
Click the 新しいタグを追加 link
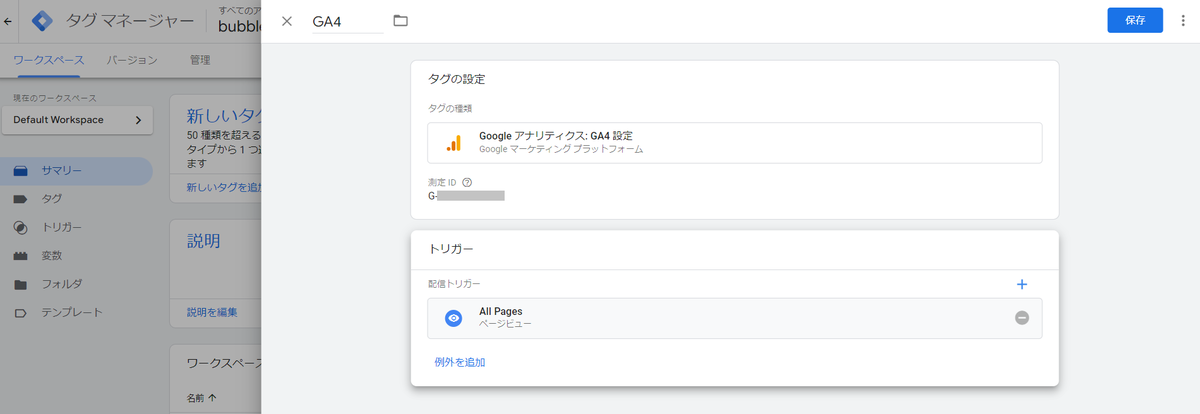[x=224, y=187]
